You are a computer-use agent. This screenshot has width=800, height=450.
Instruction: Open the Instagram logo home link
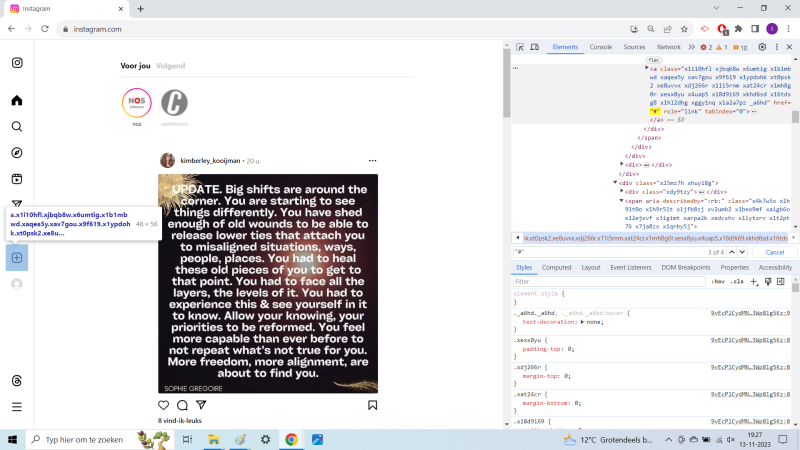[x=17, y=63]
